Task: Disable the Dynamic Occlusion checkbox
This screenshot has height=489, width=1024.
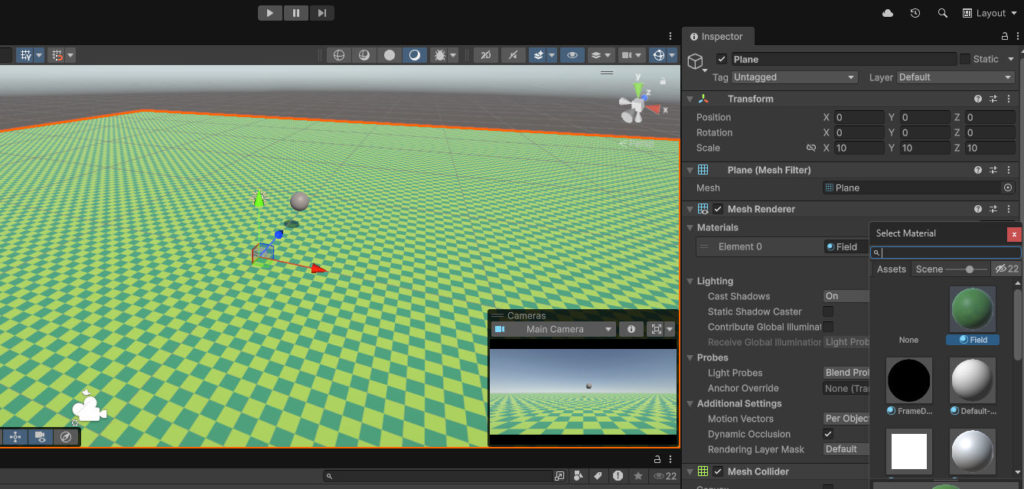Action: [828, 434]
